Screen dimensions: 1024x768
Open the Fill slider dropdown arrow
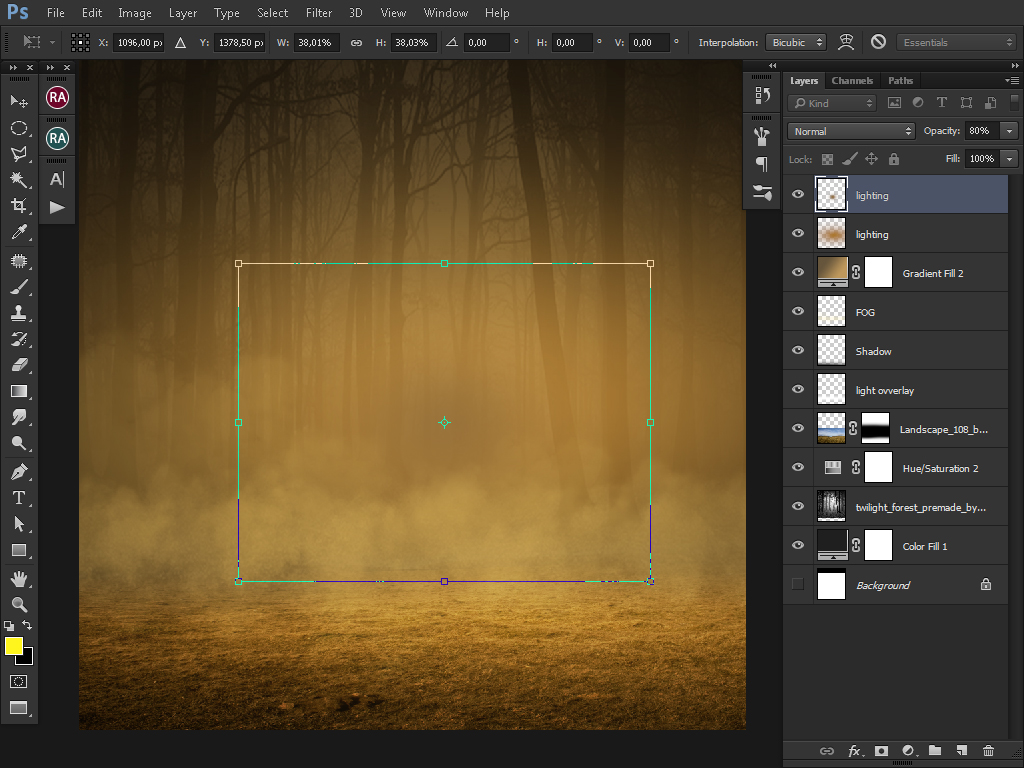coord(1010,159)
